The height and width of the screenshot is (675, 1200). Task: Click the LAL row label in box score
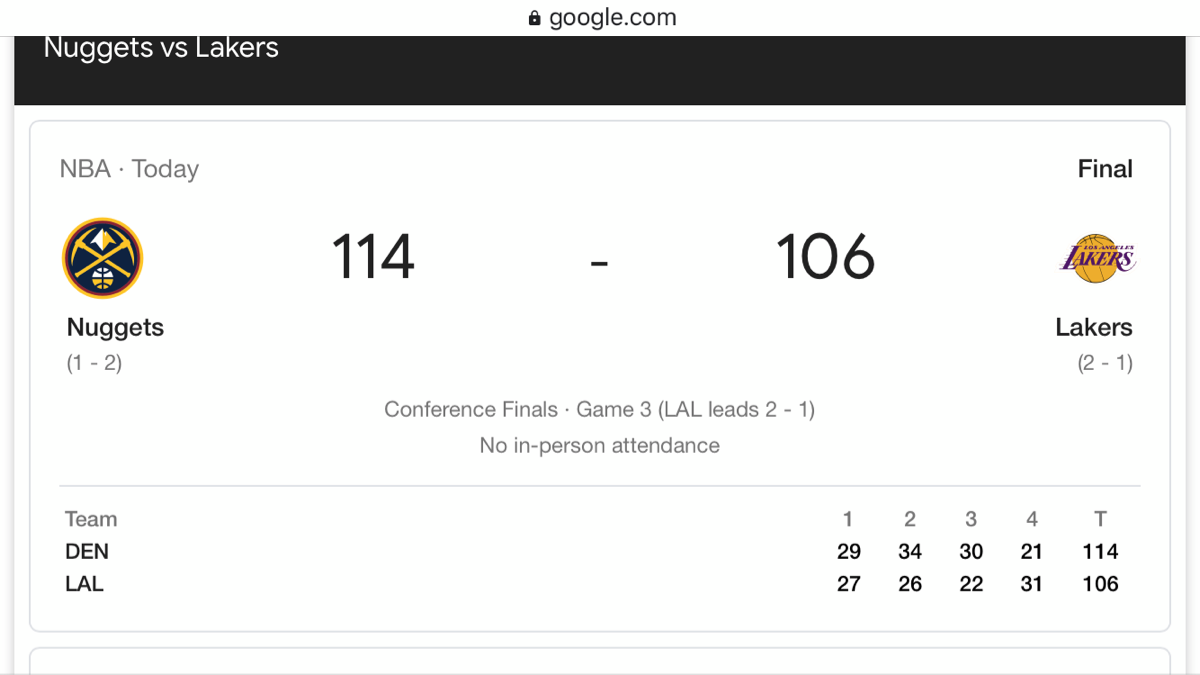coord(84,584)
